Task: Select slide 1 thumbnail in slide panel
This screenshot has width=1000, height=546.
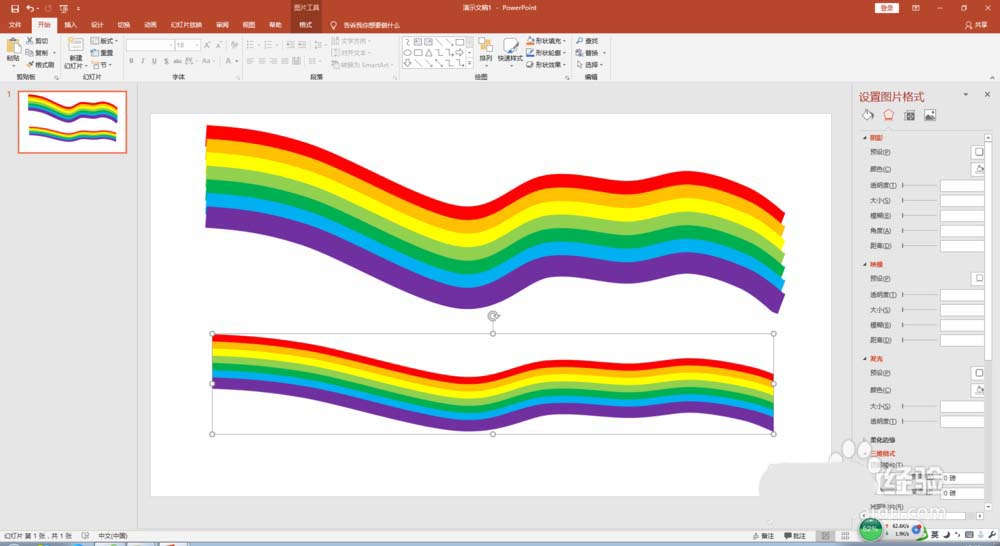Action: point(73,121)
